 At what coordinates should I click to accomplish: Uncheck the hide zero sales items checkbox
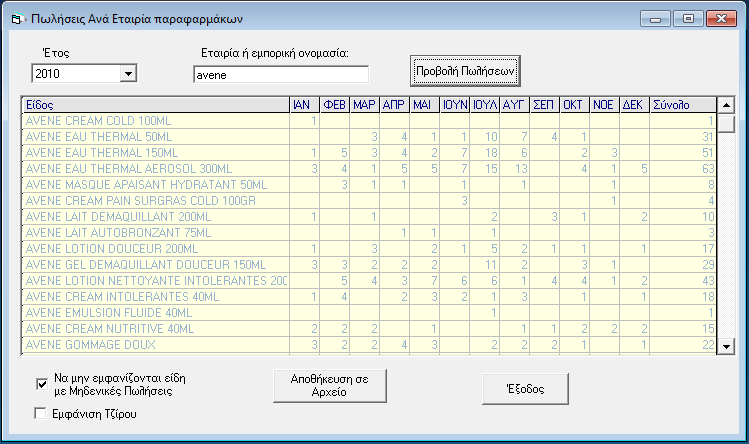[42, 384]
